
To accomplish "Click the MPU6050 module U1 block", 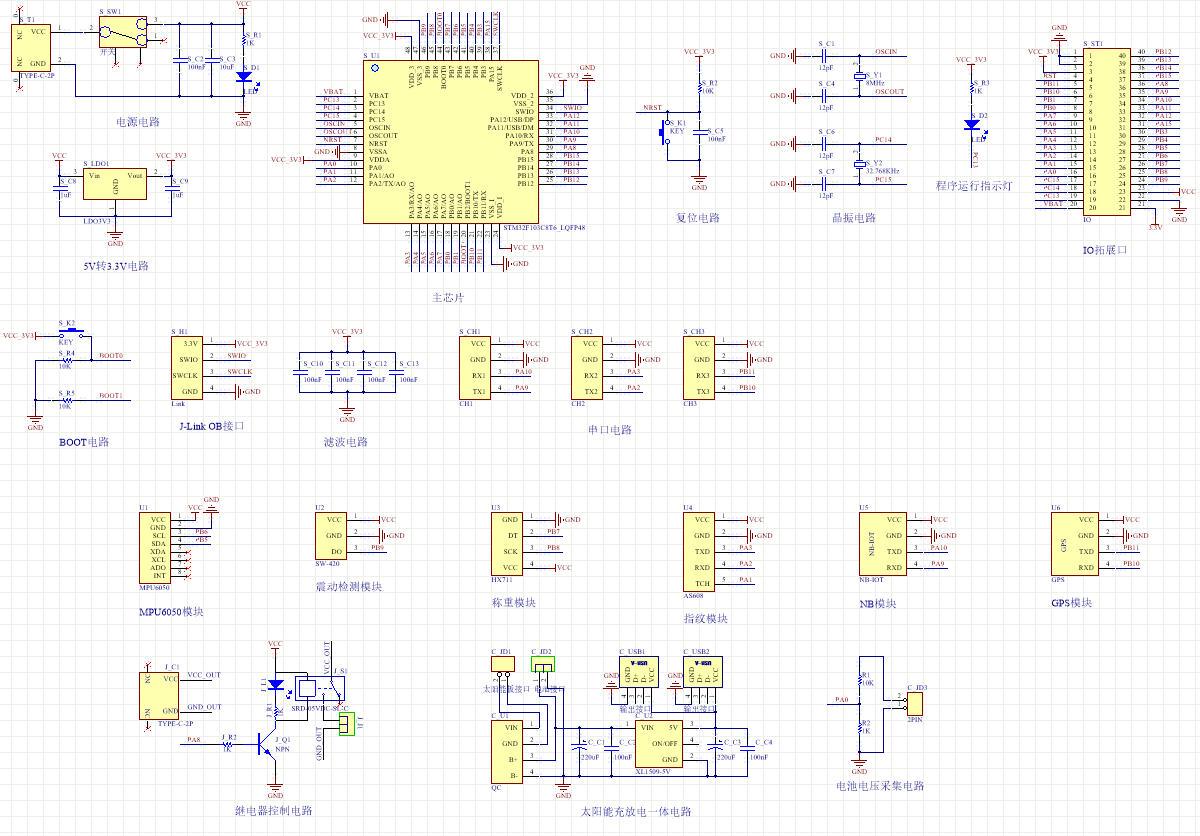I will (x=155, y=547).
